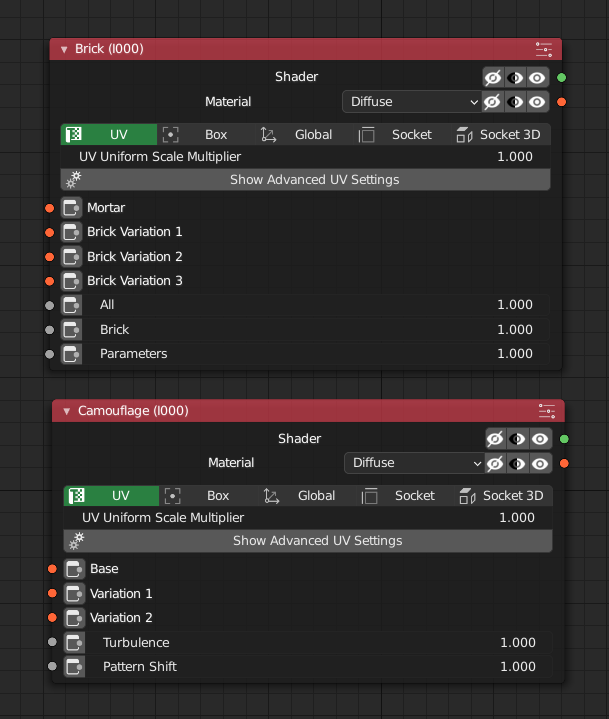
Task: Select Box mapping tab in Brick node
Action: (206, 134)
